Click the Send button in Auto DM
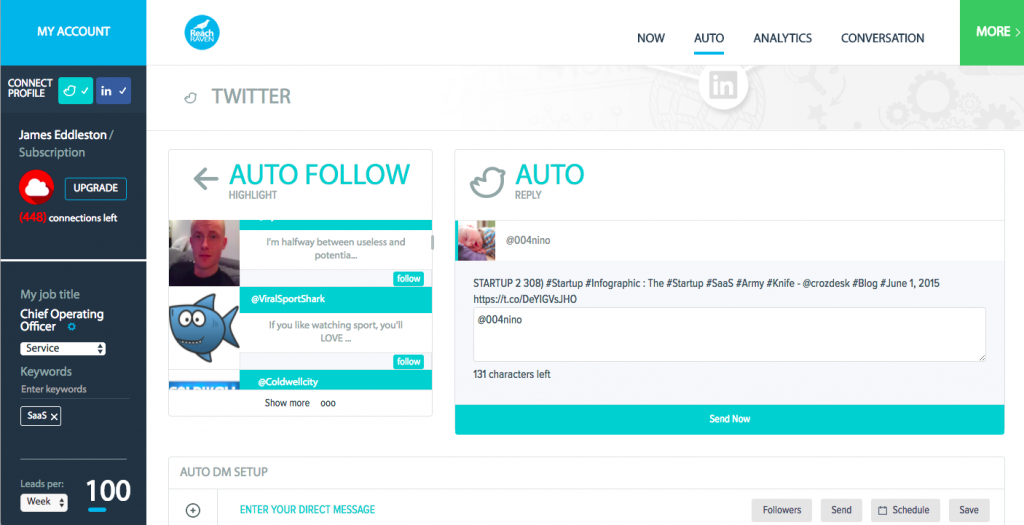 click(841, 510)
